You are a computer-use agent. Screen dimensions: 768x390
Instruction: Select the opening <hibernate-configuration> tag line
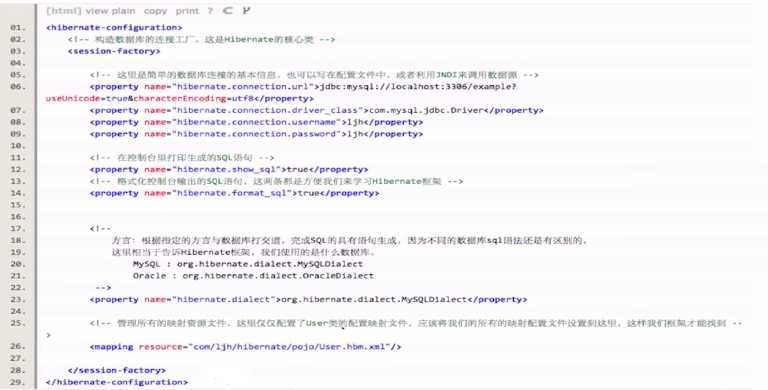(114, 27)
